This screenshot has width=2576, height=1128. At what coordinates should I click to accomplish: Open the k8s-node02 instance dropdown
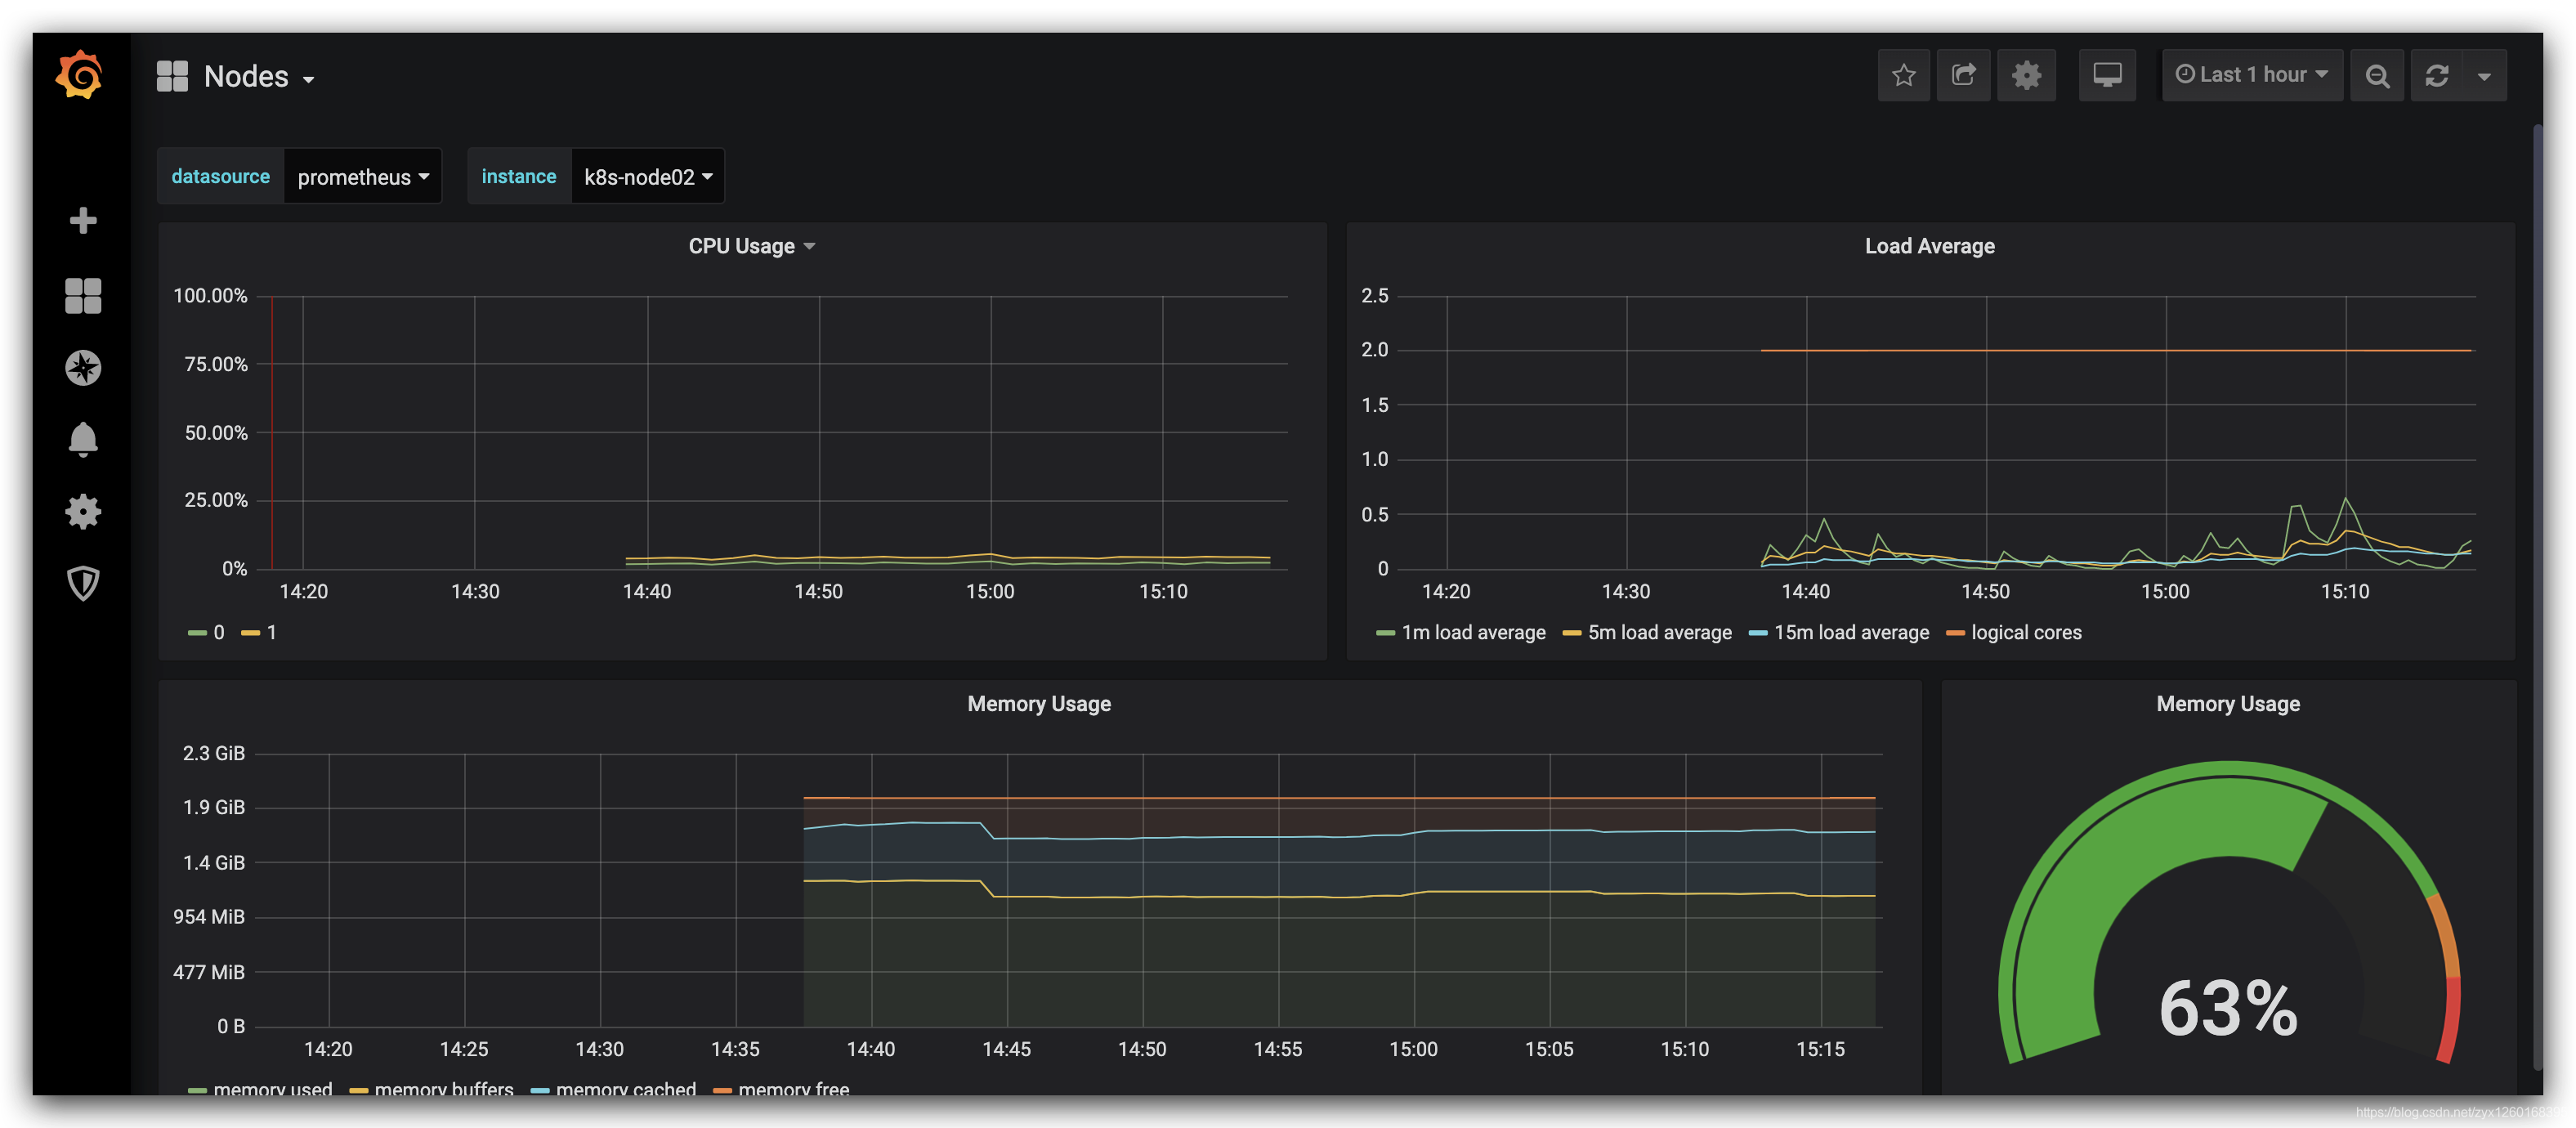pos(648,177)
